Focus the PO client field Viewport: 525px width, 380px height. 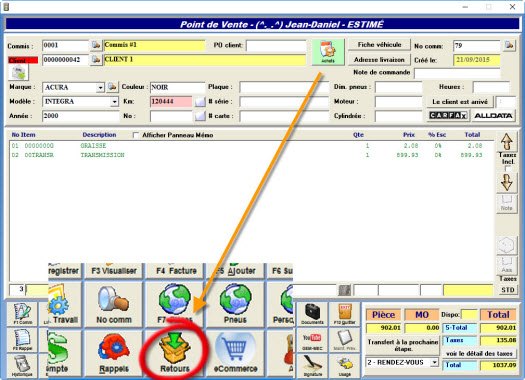click(276, 46)
